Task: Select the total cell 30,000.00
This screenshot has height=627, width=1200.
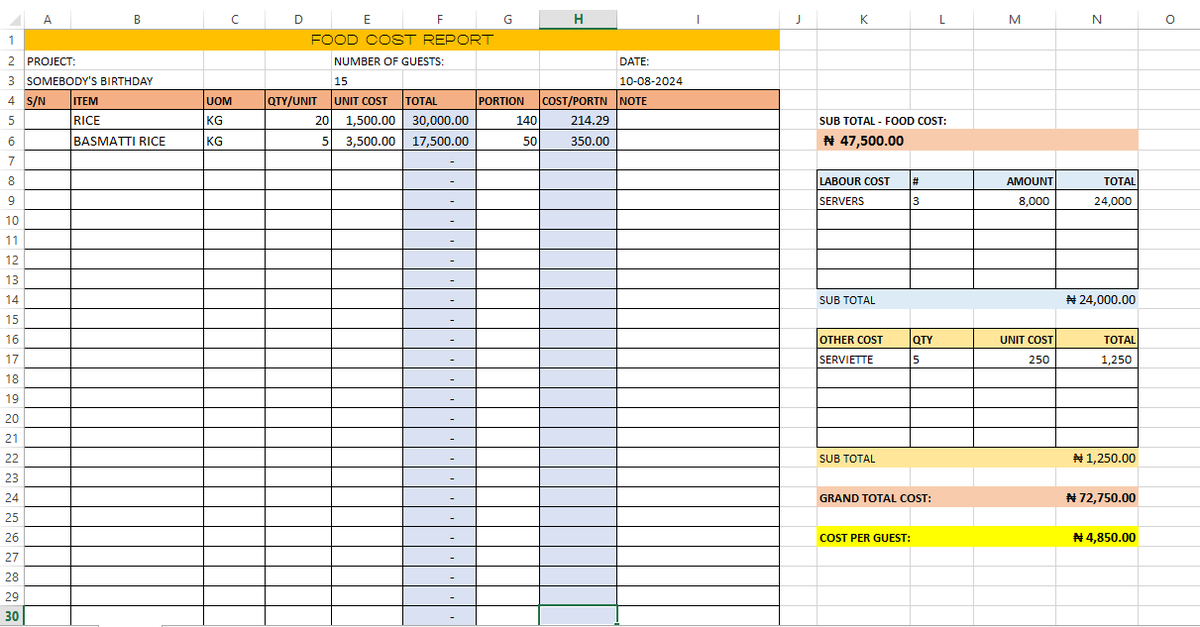Action: [440, 120]
